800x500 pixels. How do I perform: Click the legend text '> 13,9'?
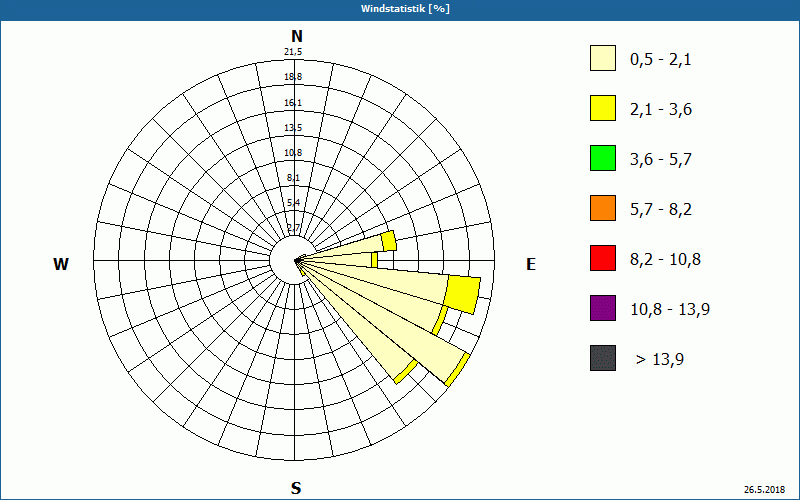pos(660,360)
